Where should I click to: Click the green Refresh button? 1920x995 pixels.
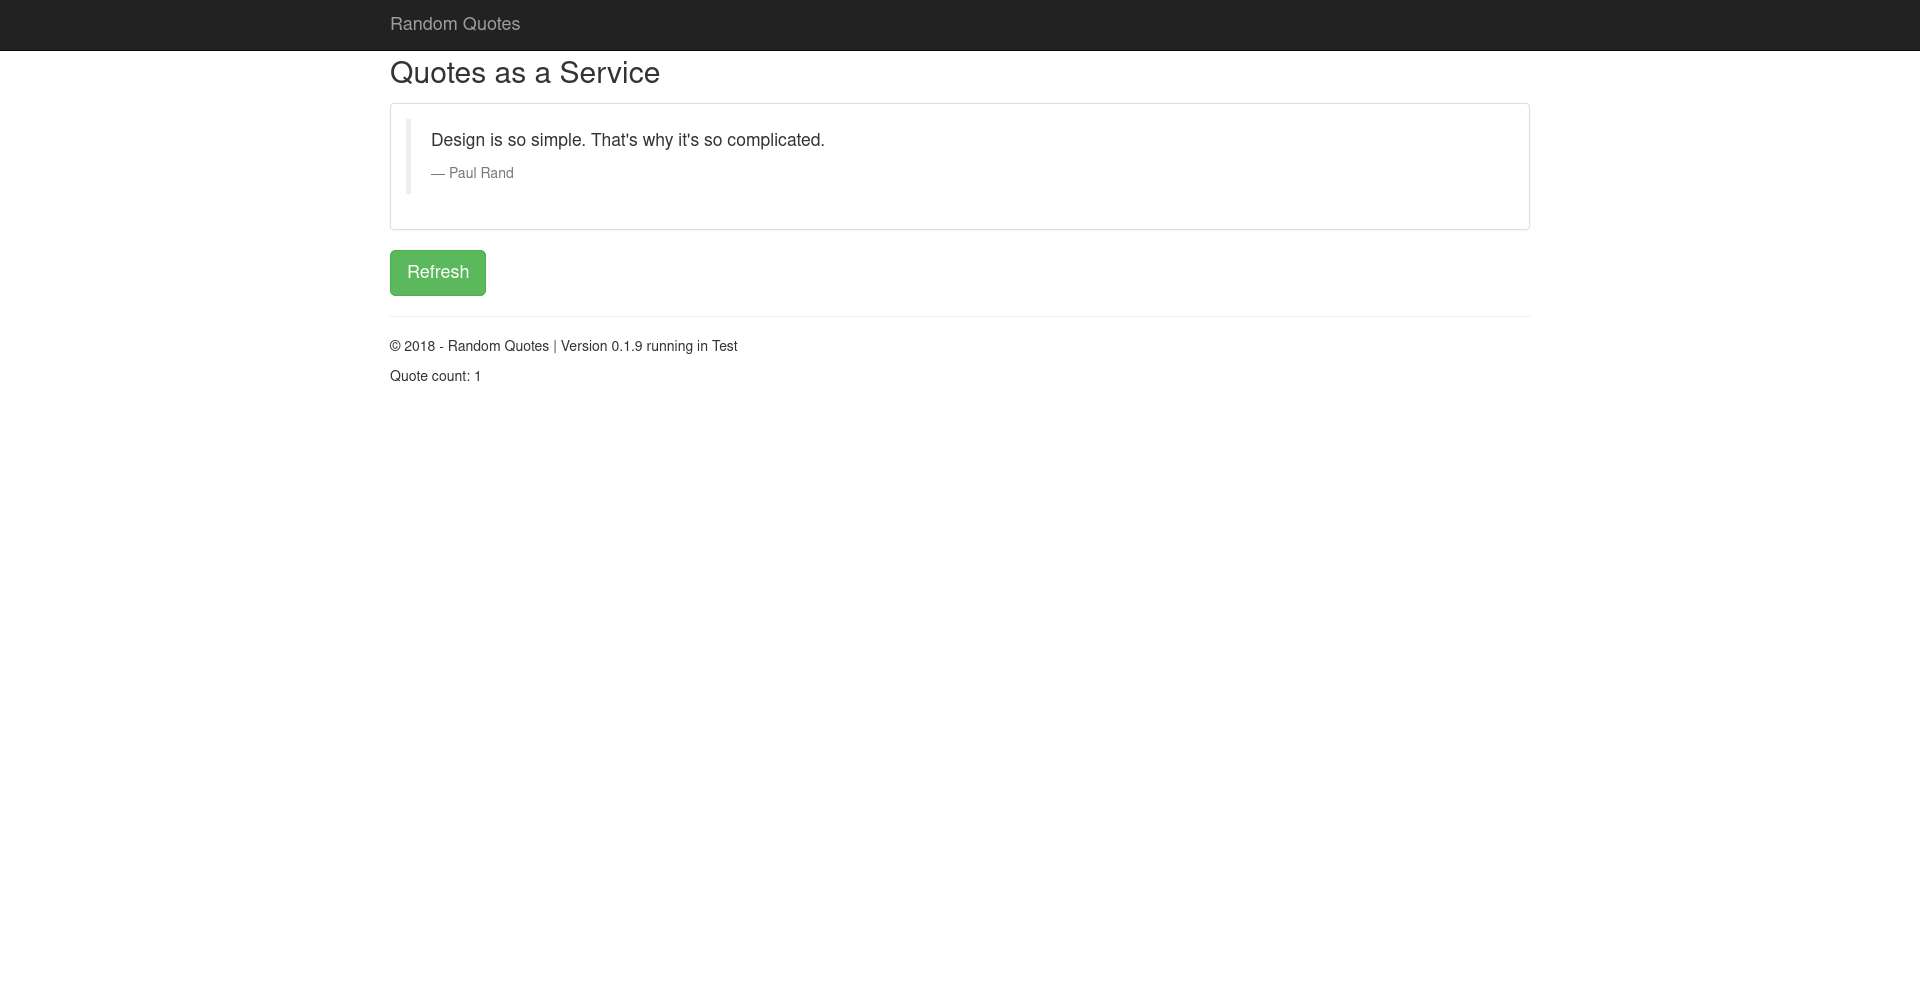pos(438,273)
